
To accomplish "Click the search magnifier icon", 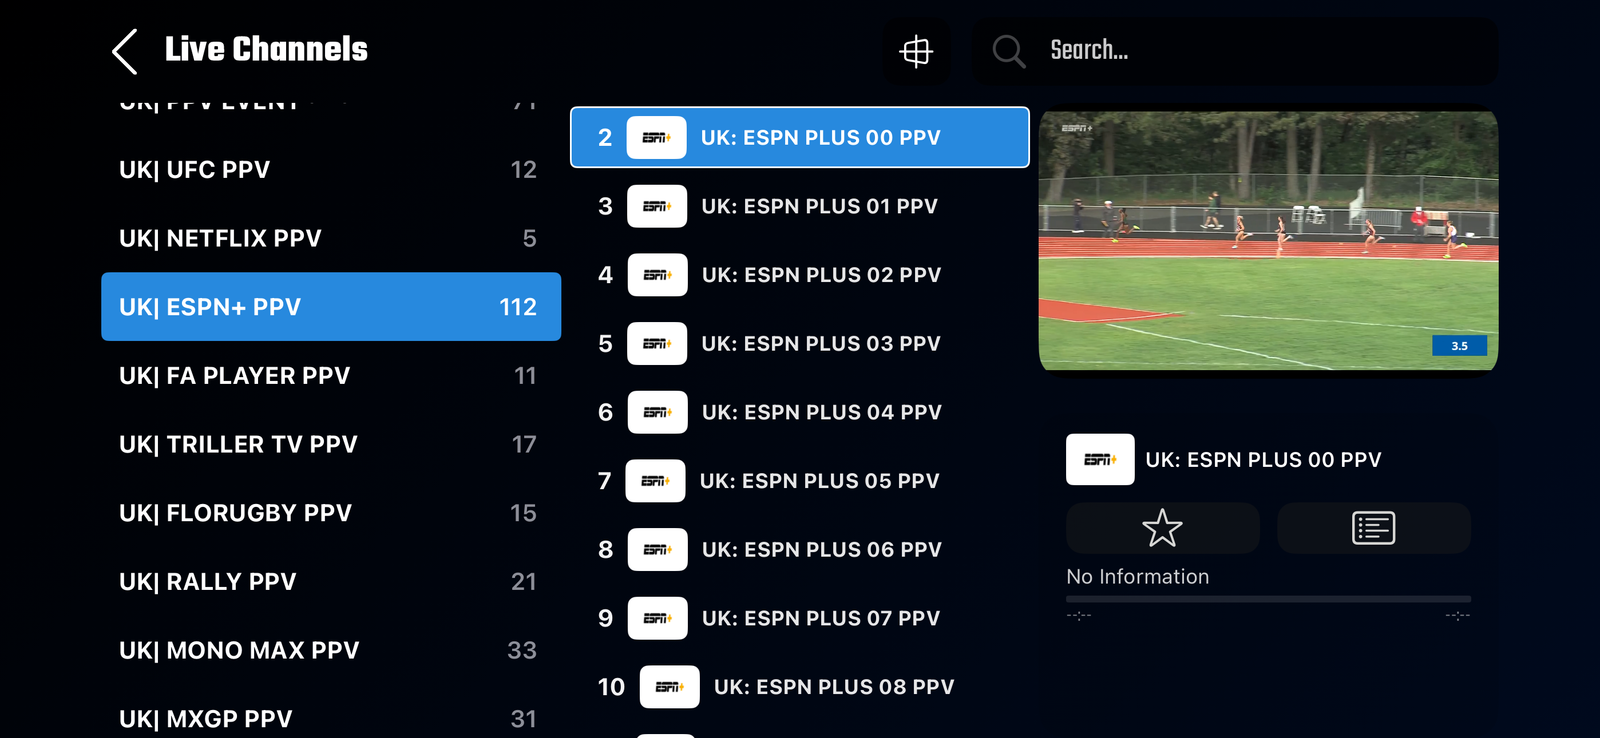I will click(x=1009, y=51).
